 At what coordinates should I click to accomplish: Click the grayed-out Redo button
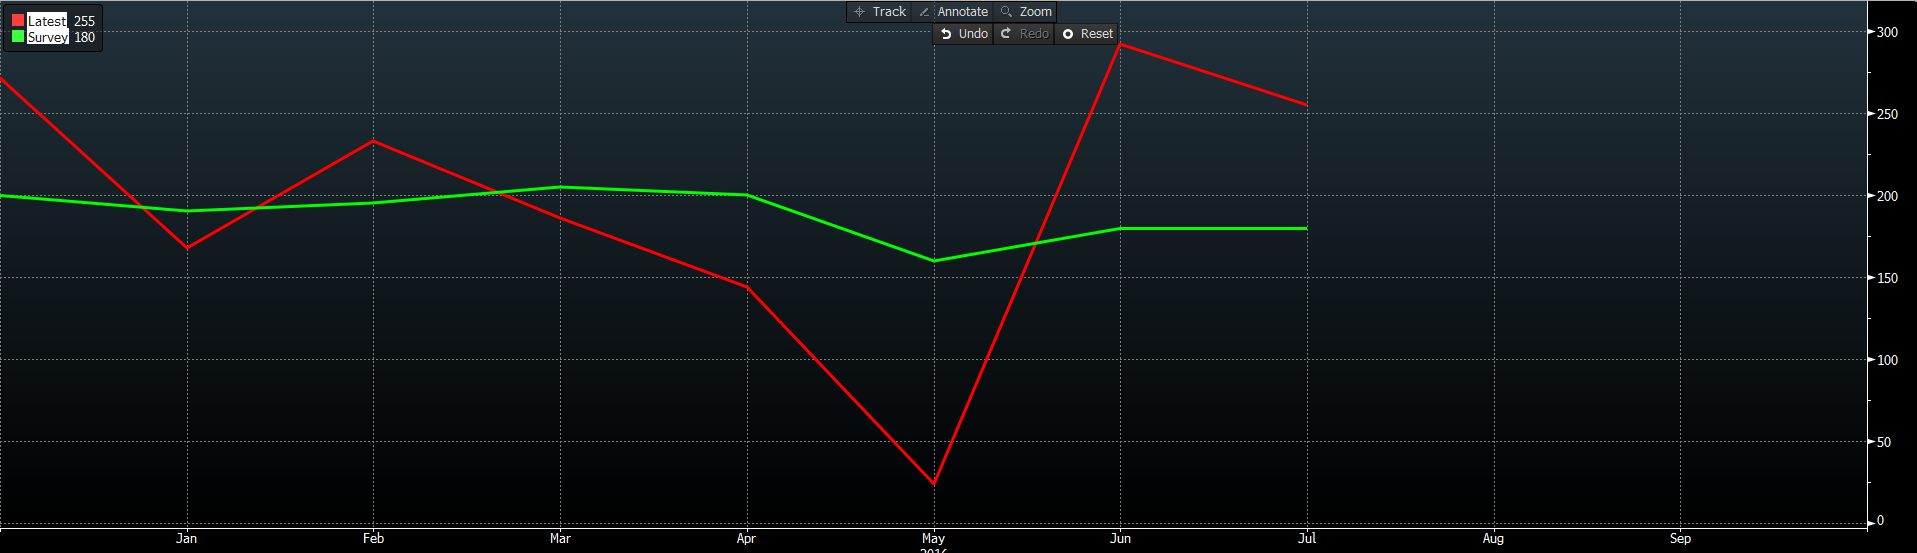[1024, 34]
